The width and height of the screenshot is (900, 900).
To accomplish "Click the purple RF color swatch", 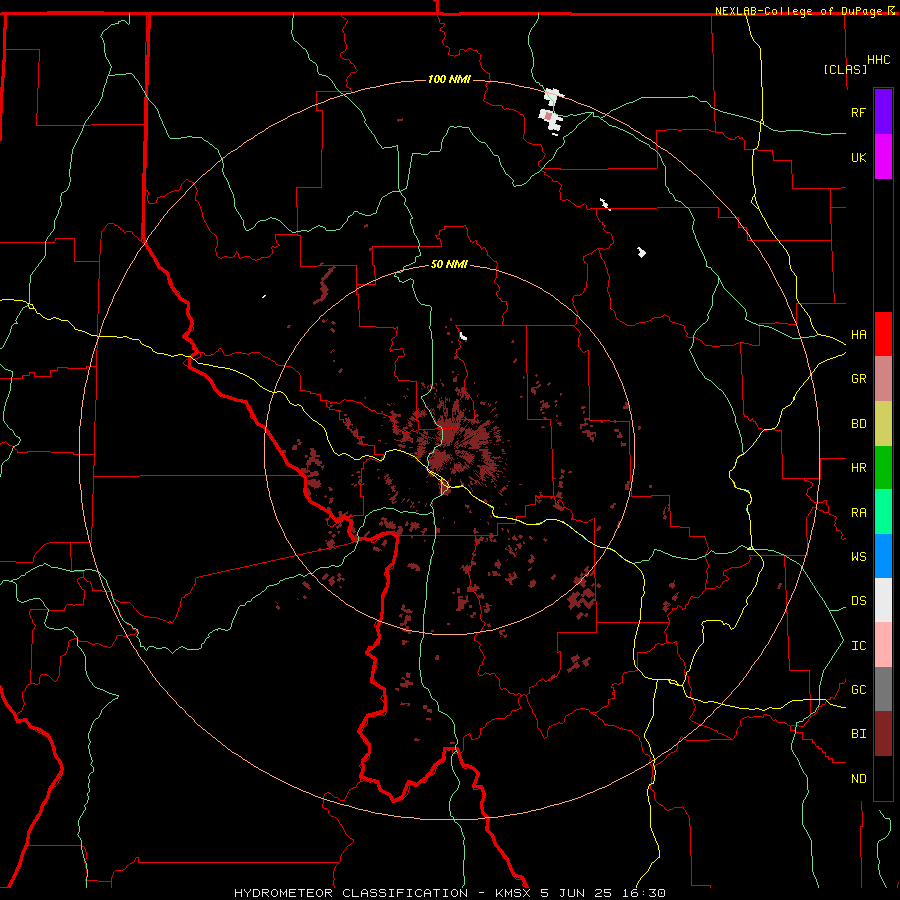I will coord(883,112).
